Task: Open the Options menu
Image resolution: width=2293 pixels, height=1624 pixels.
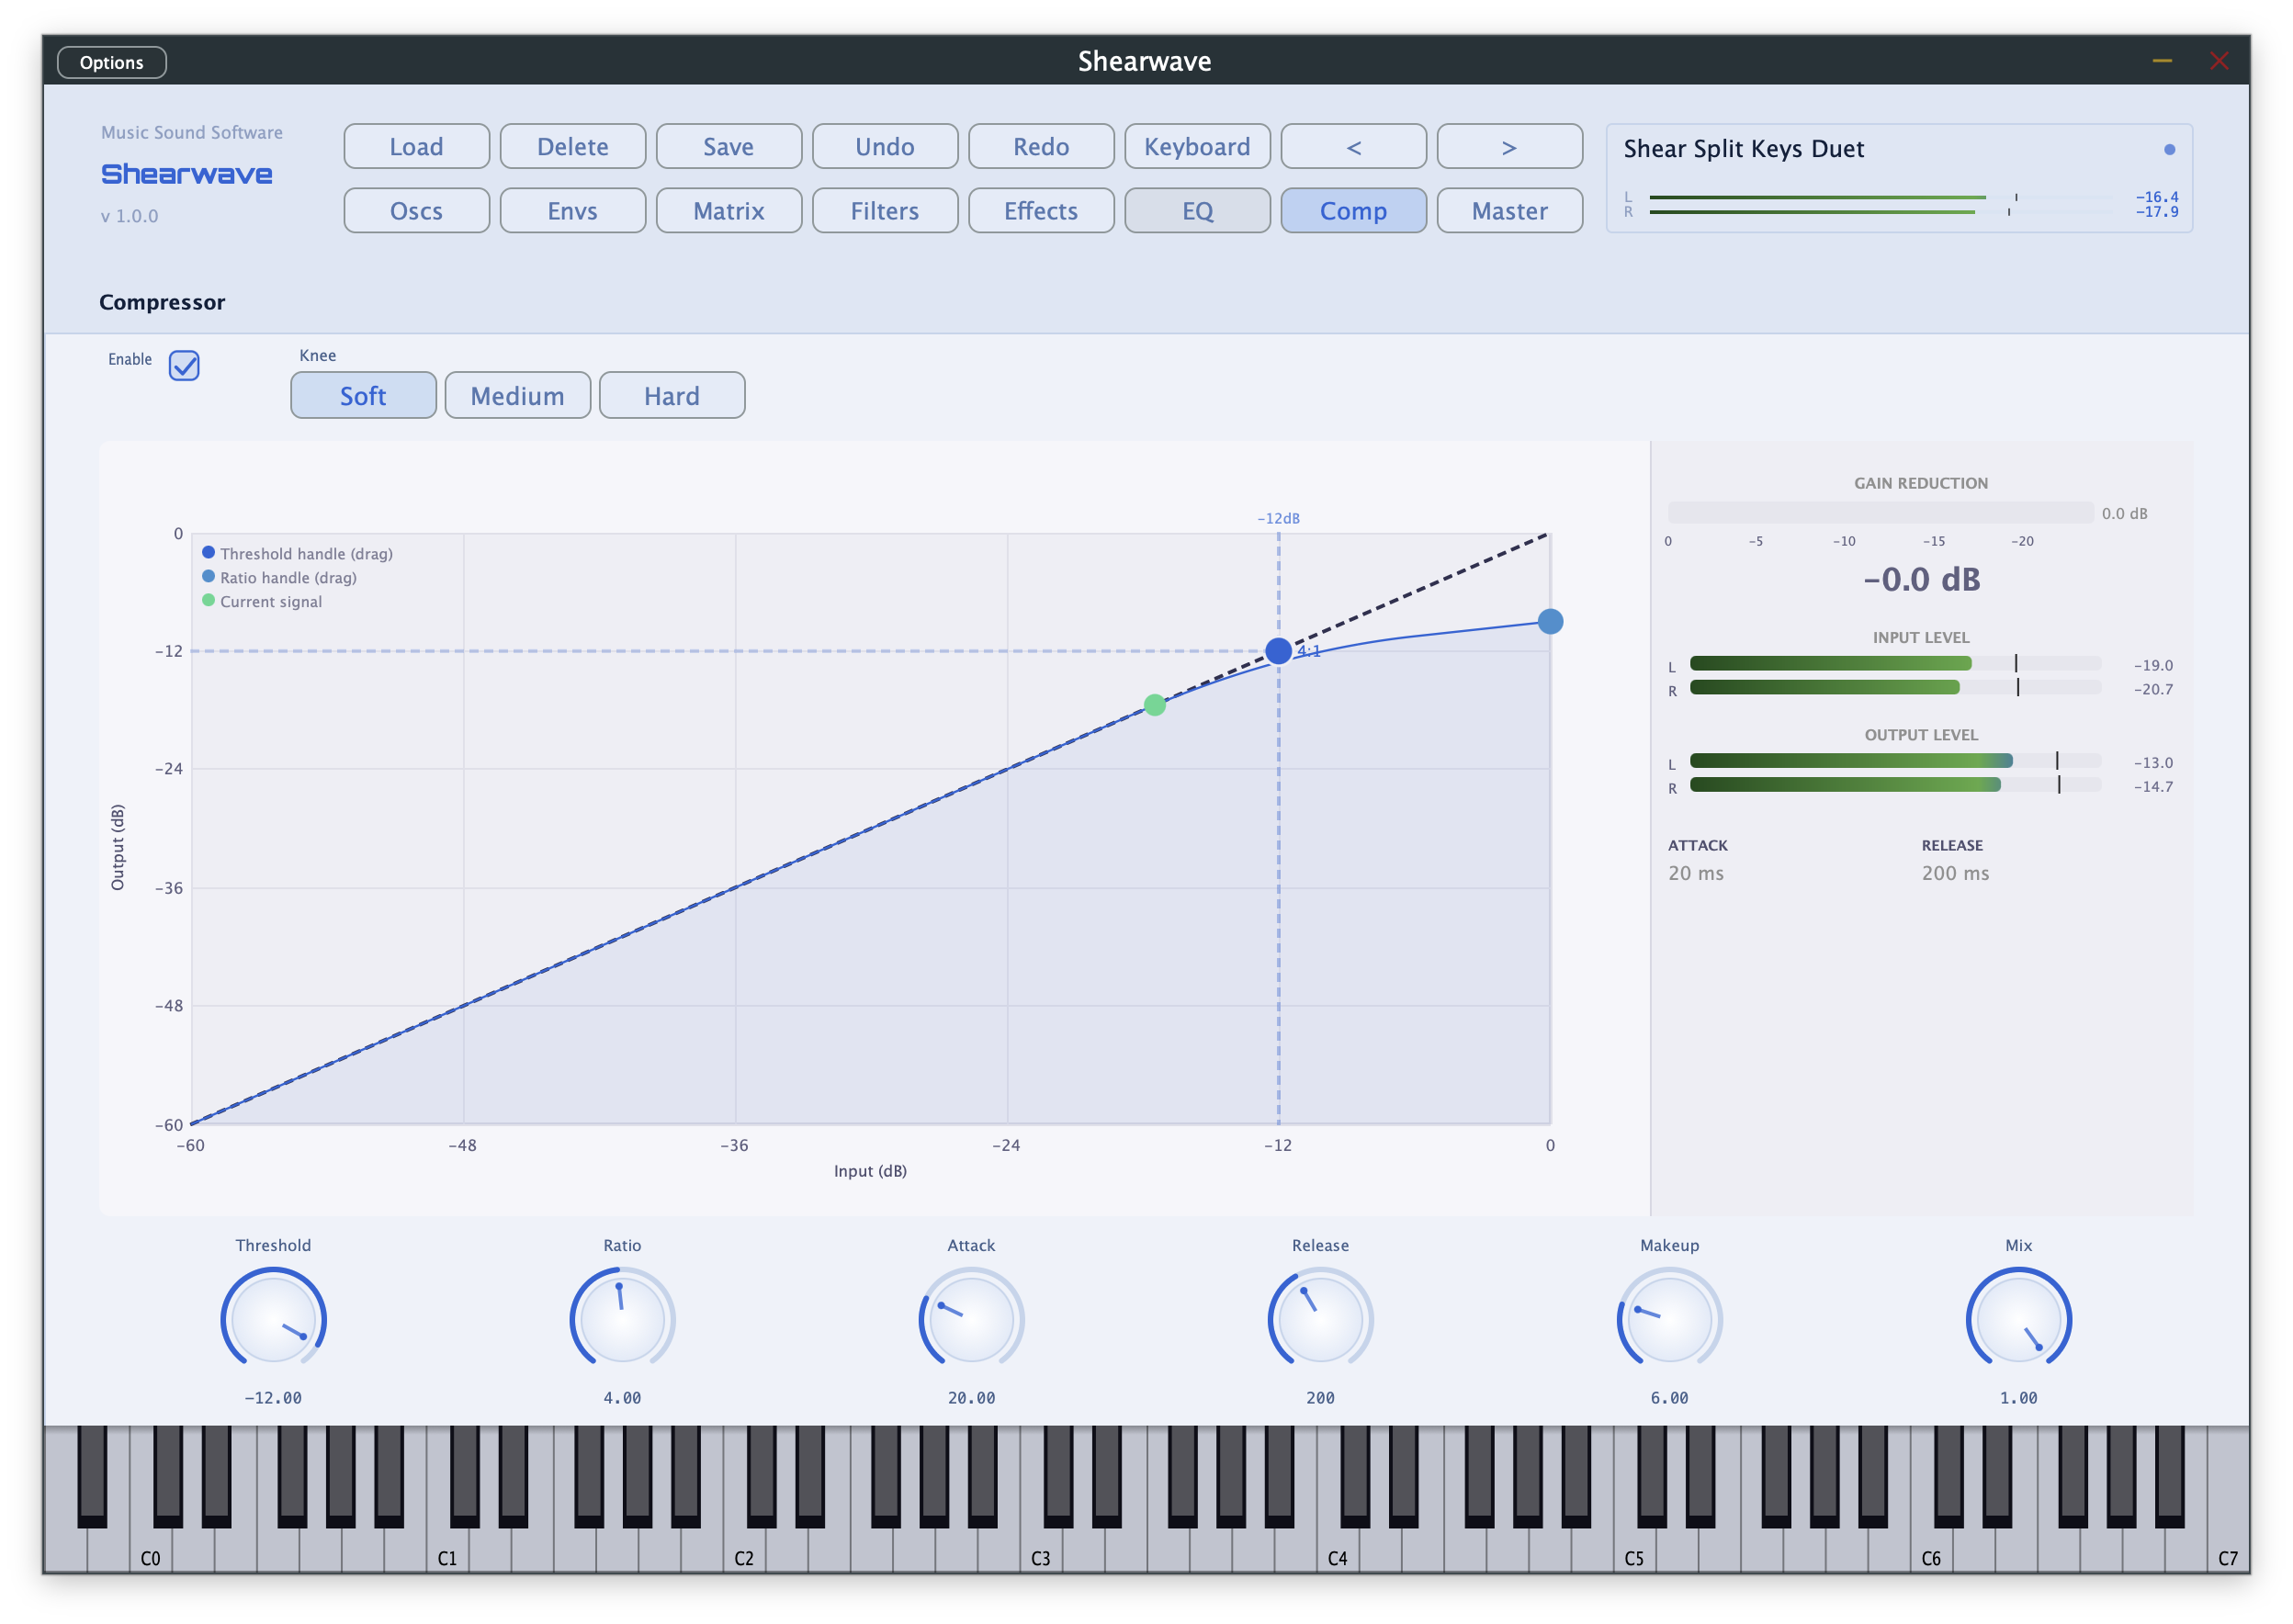Action: 111,62
